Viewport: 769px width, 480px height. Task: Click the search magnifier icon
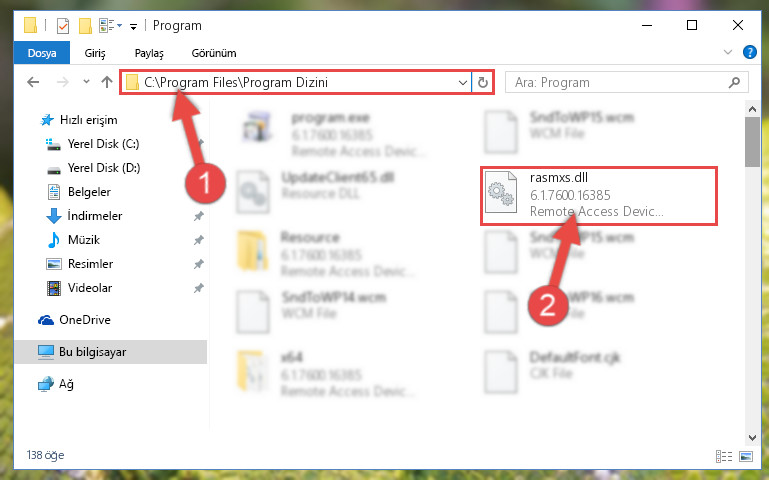[x=734, y=82]
